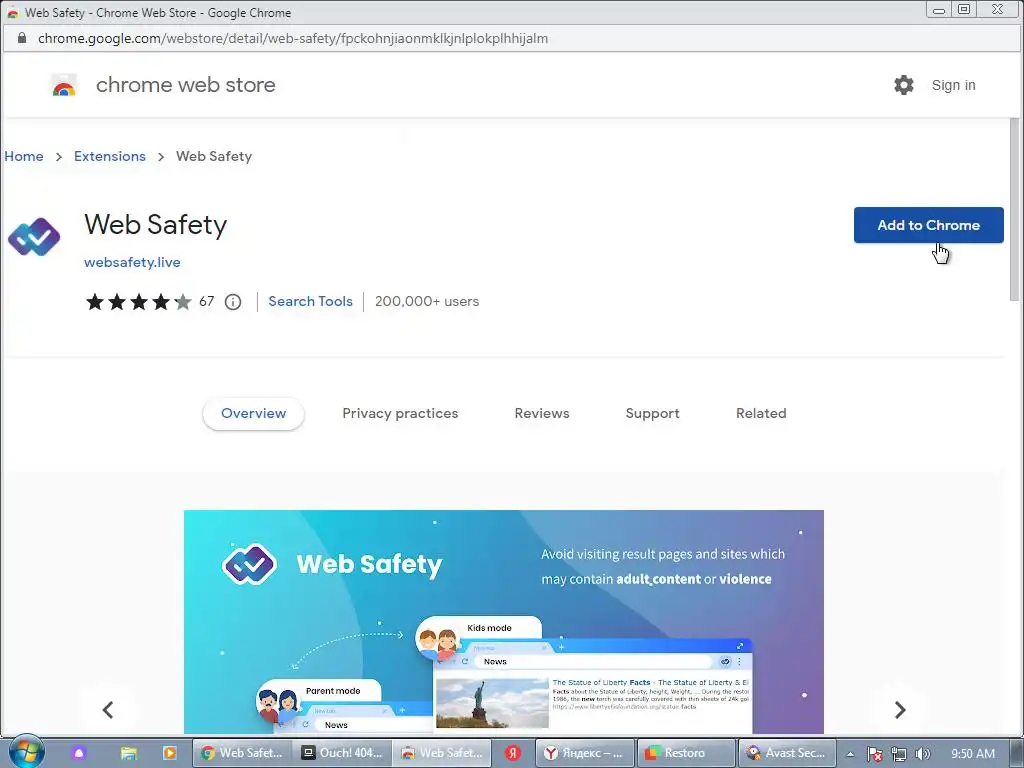1024x768 pixels.
Task: Click the Web Safety breadcrumb text
Action: (x=214, y=156)
